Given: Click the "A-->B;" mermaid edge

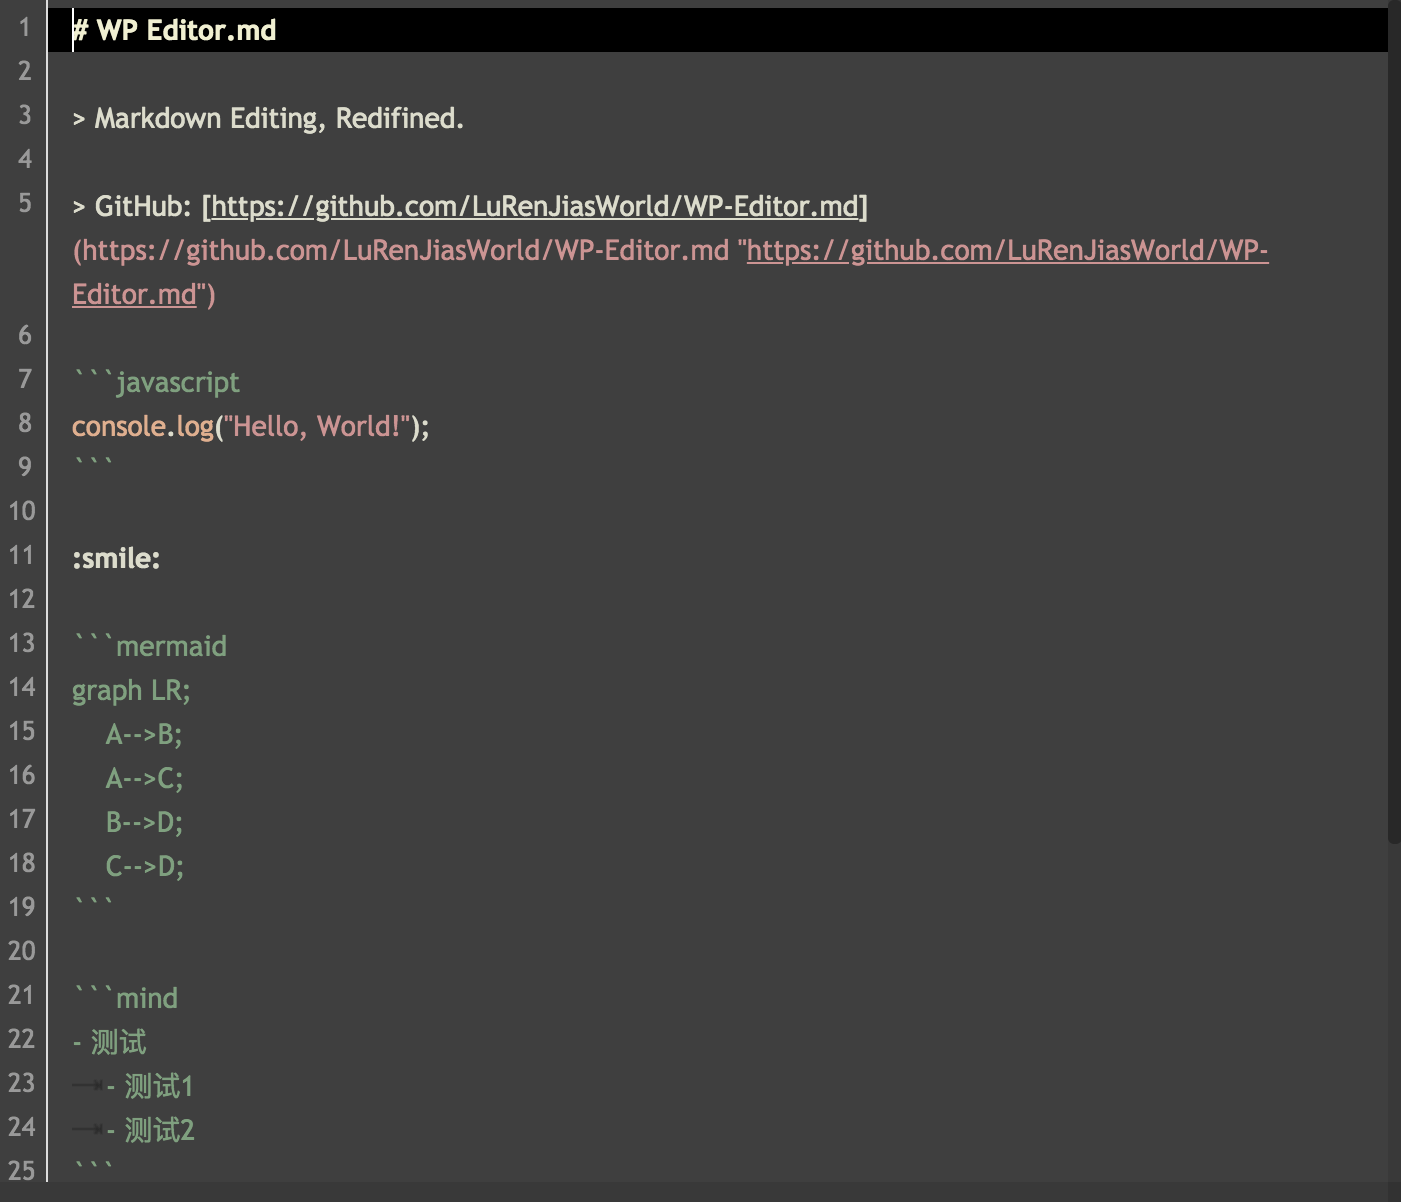Looking at the screenshot, I should (x=144, y=735).
